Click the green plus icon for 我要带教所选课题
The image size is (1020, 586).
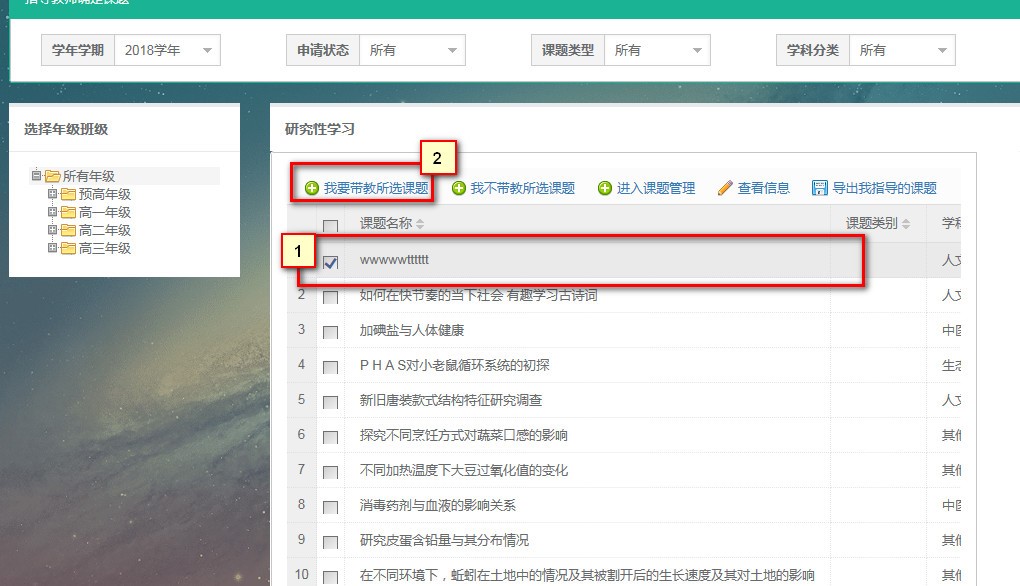312,188
